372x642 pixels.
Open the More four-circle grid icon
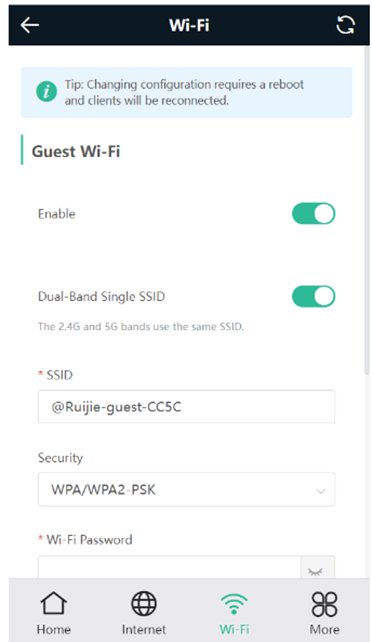[x=325, y=604]
